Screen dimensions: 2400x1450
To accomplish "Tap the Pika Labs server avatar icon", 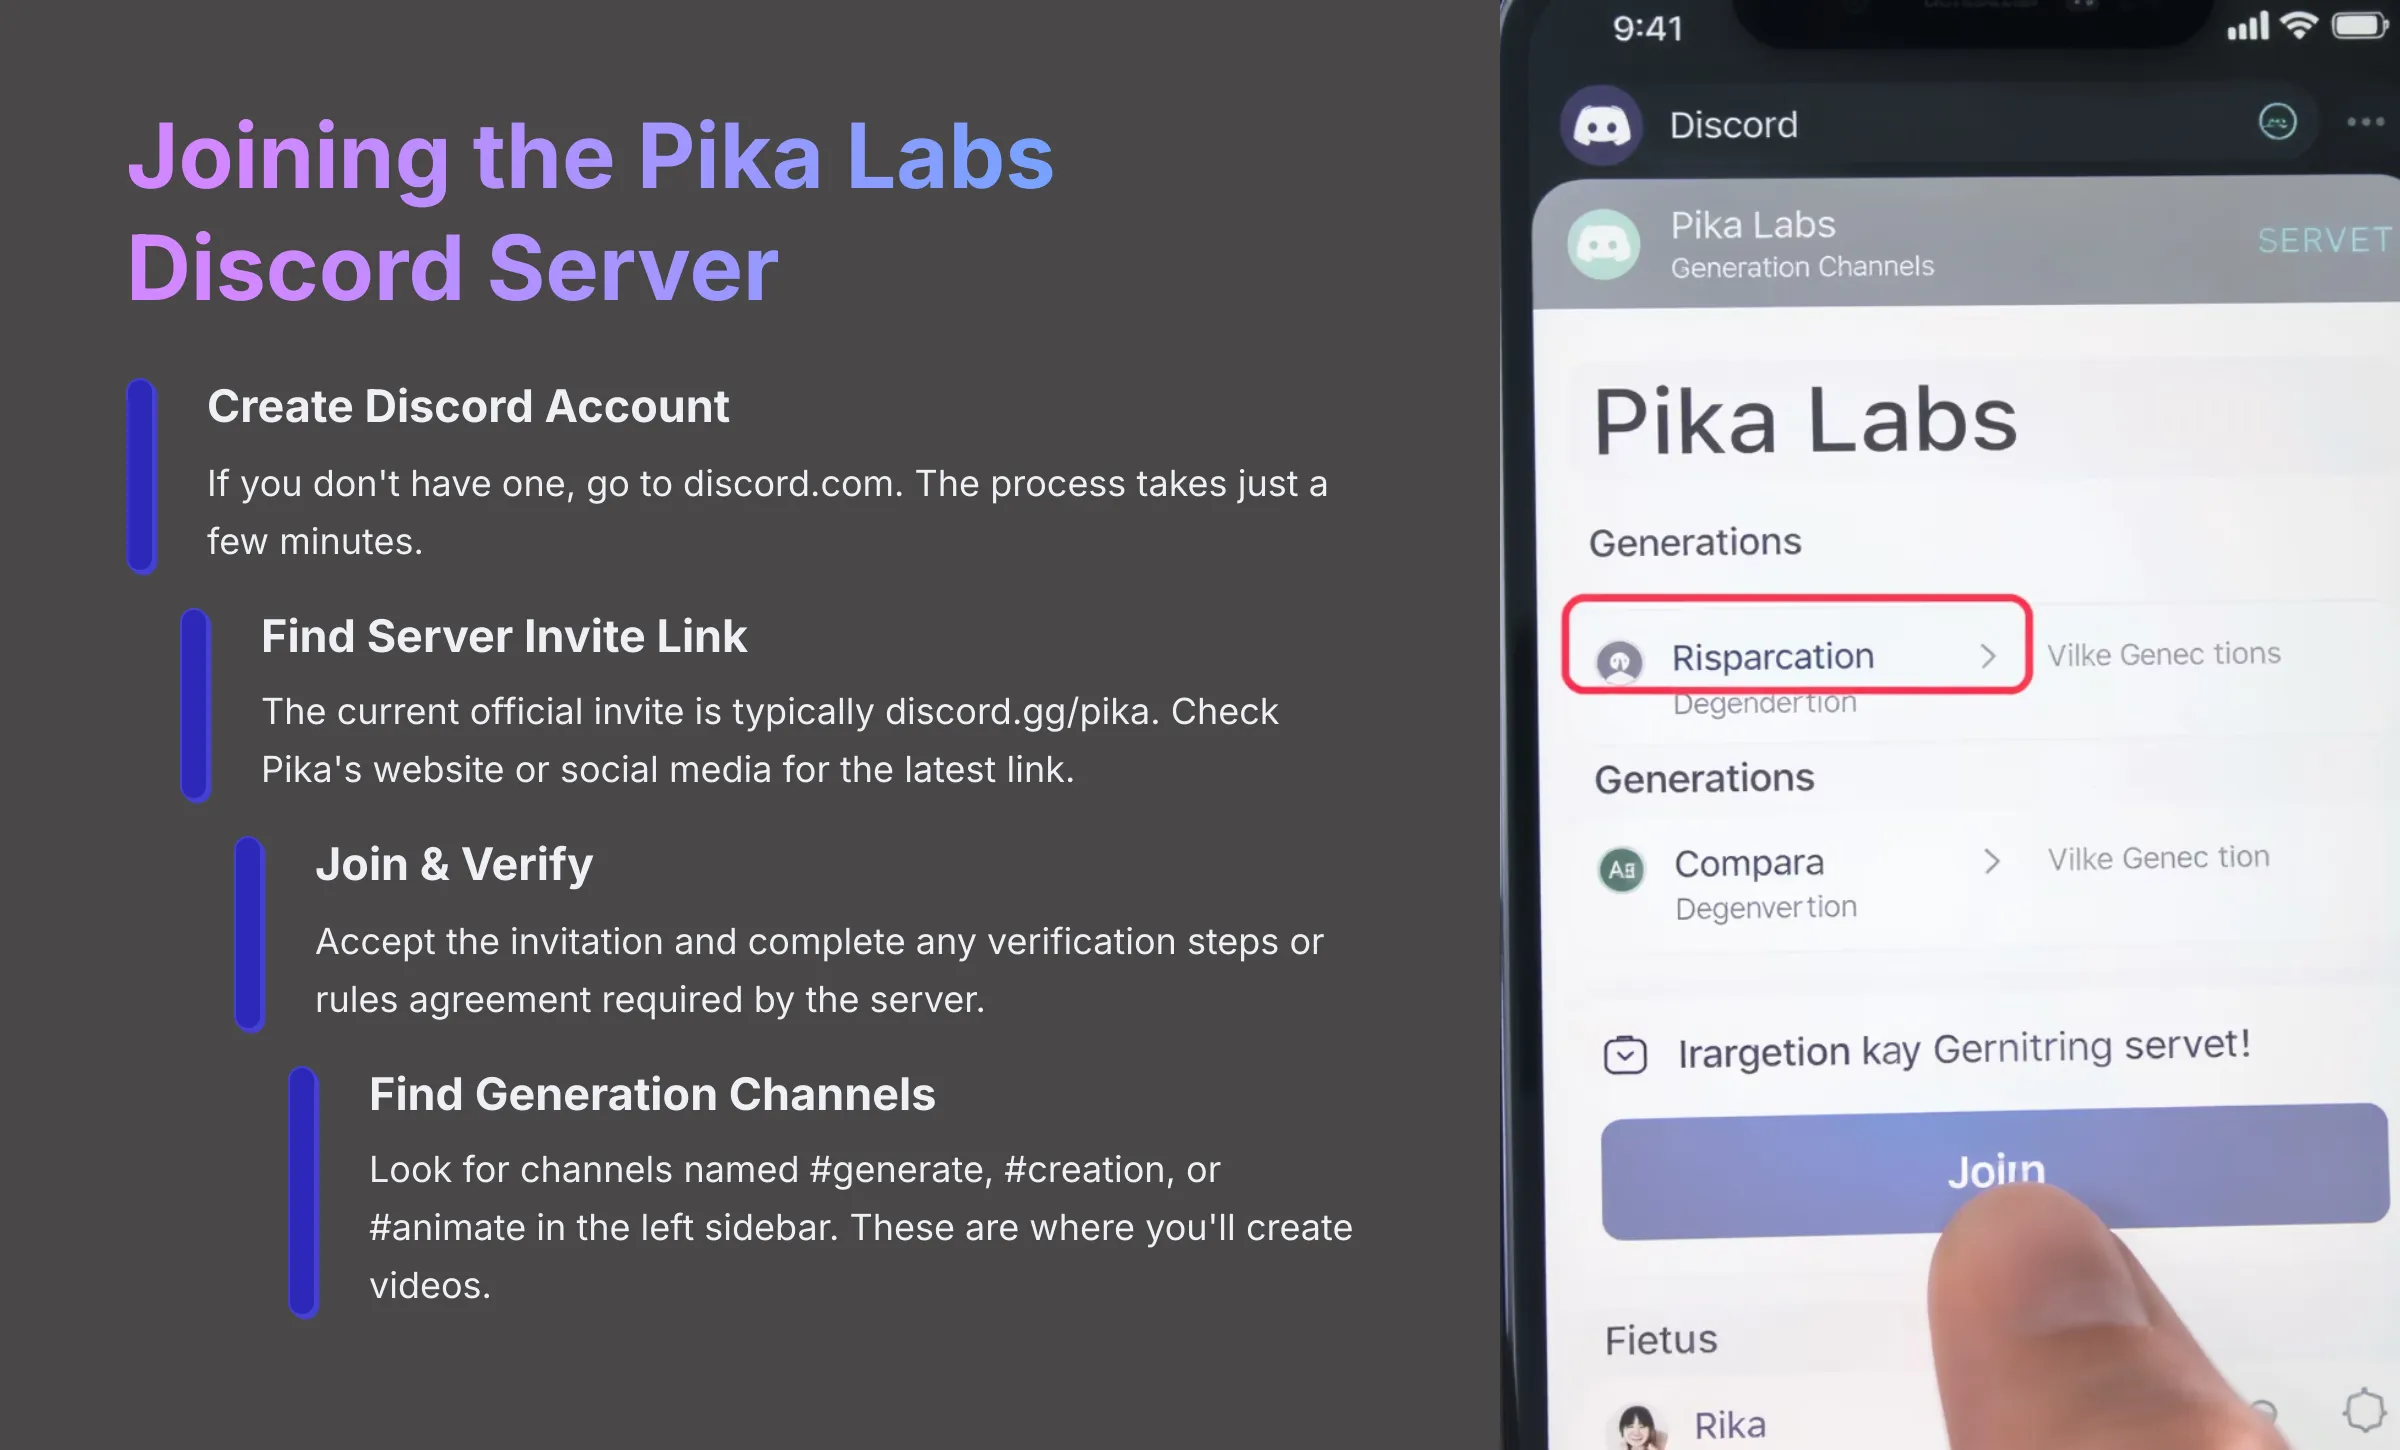I will [x=1603, y=244].
